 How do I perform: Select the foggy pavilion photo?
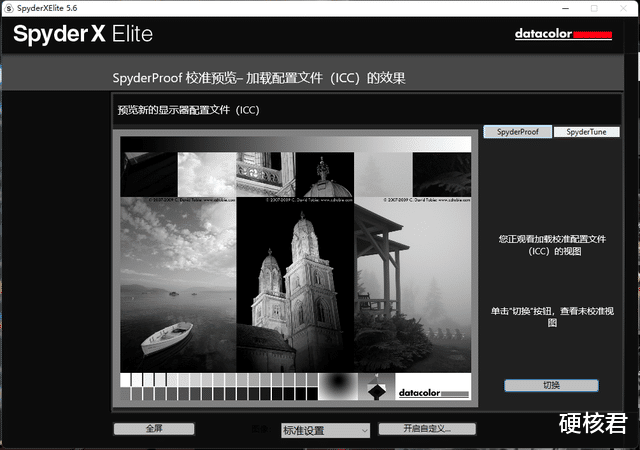click(x=413, y=285)
